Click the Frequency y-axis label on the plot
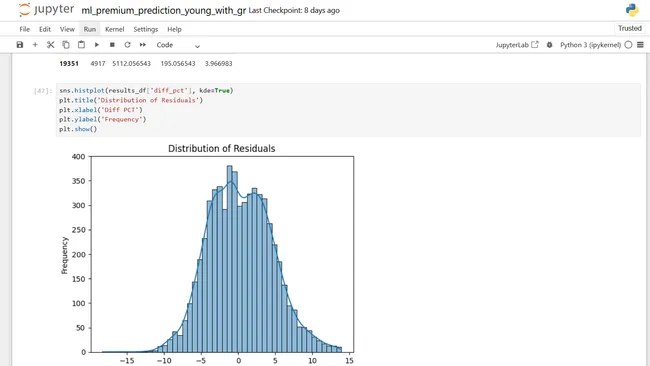 [x=64, y=255]
